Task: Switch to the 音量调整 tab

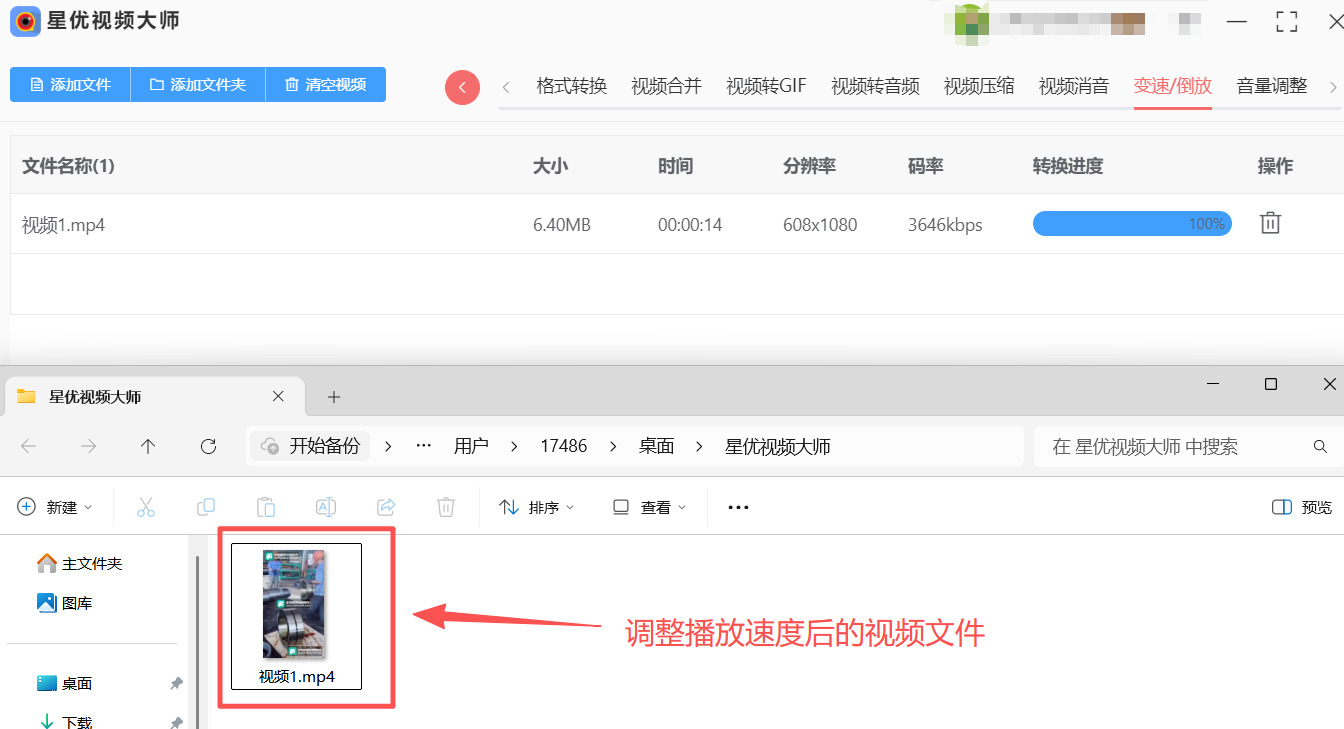Action: pos(1272,86)
